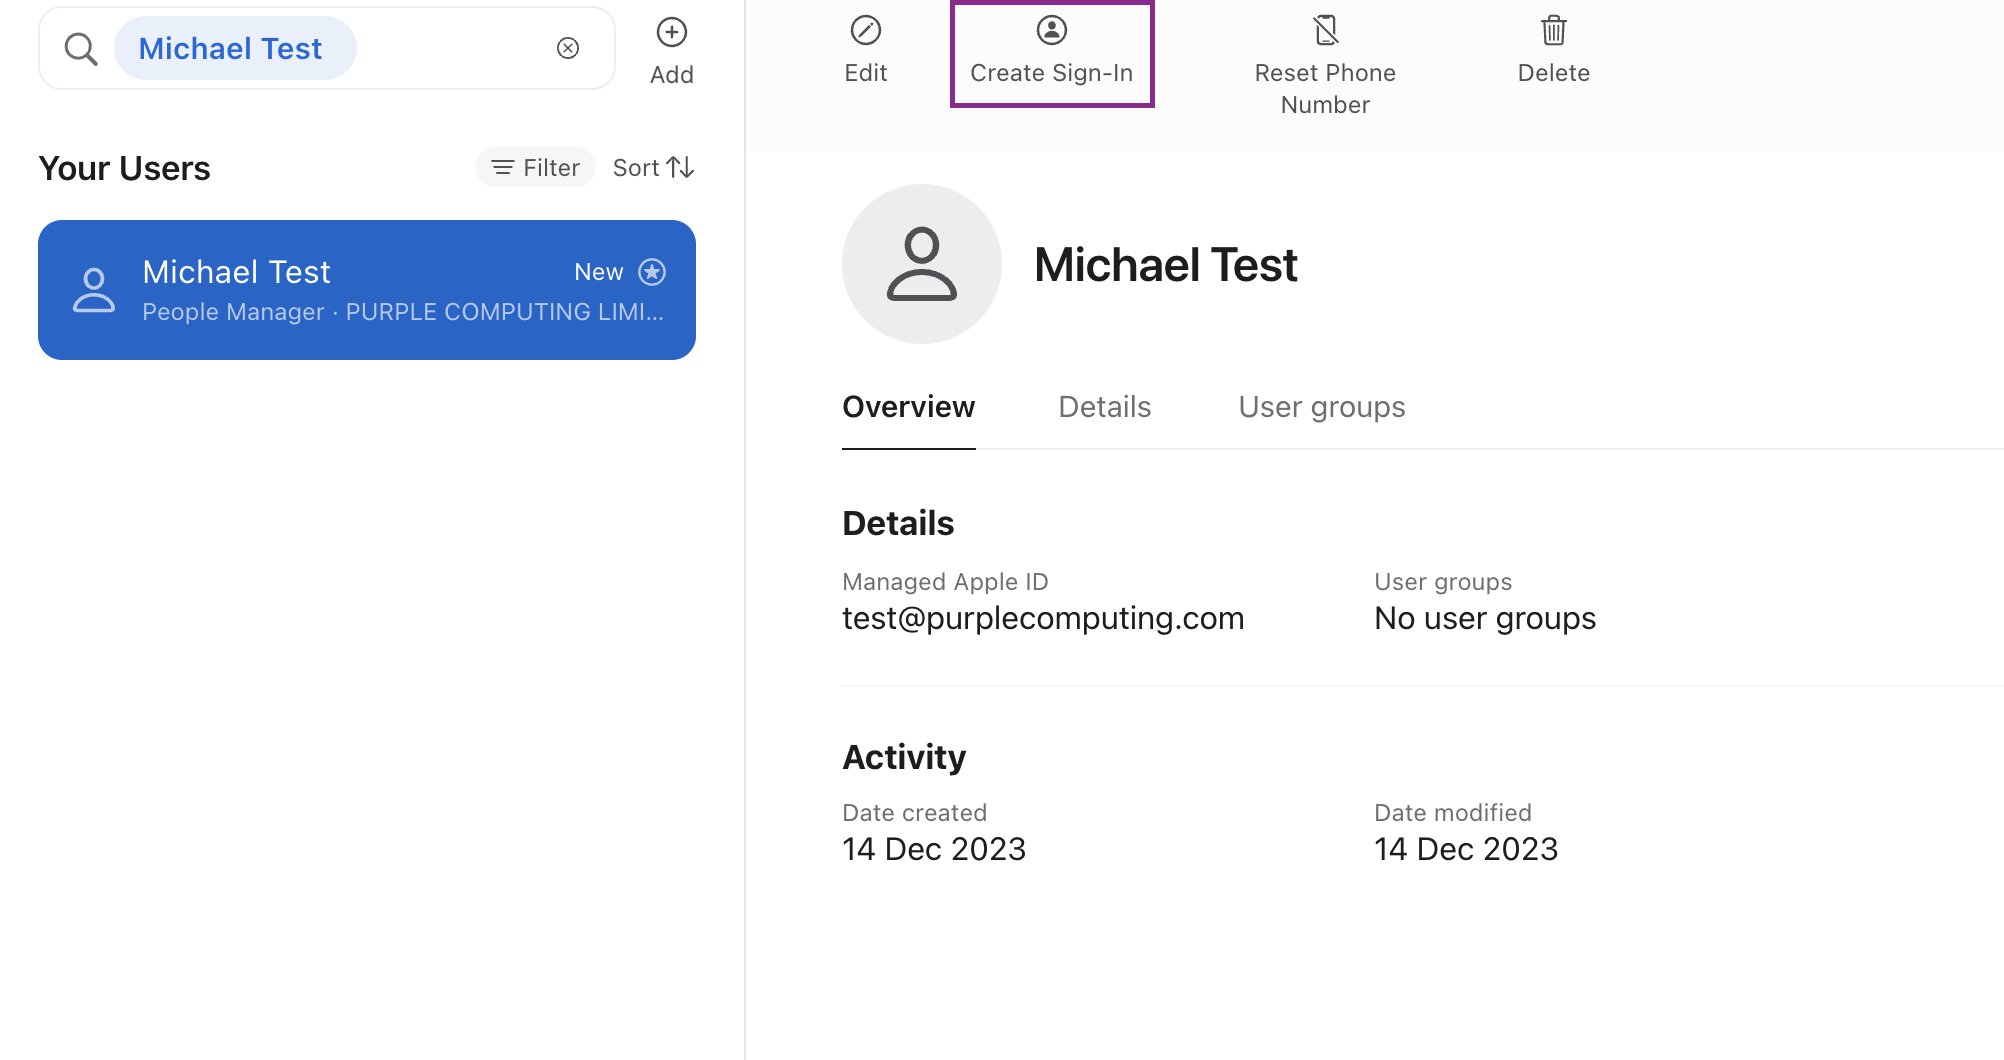This screenshot has height=1060, width=2004.
Task: Toggle the Filter control for Your Users
Action: coord(534,167)
